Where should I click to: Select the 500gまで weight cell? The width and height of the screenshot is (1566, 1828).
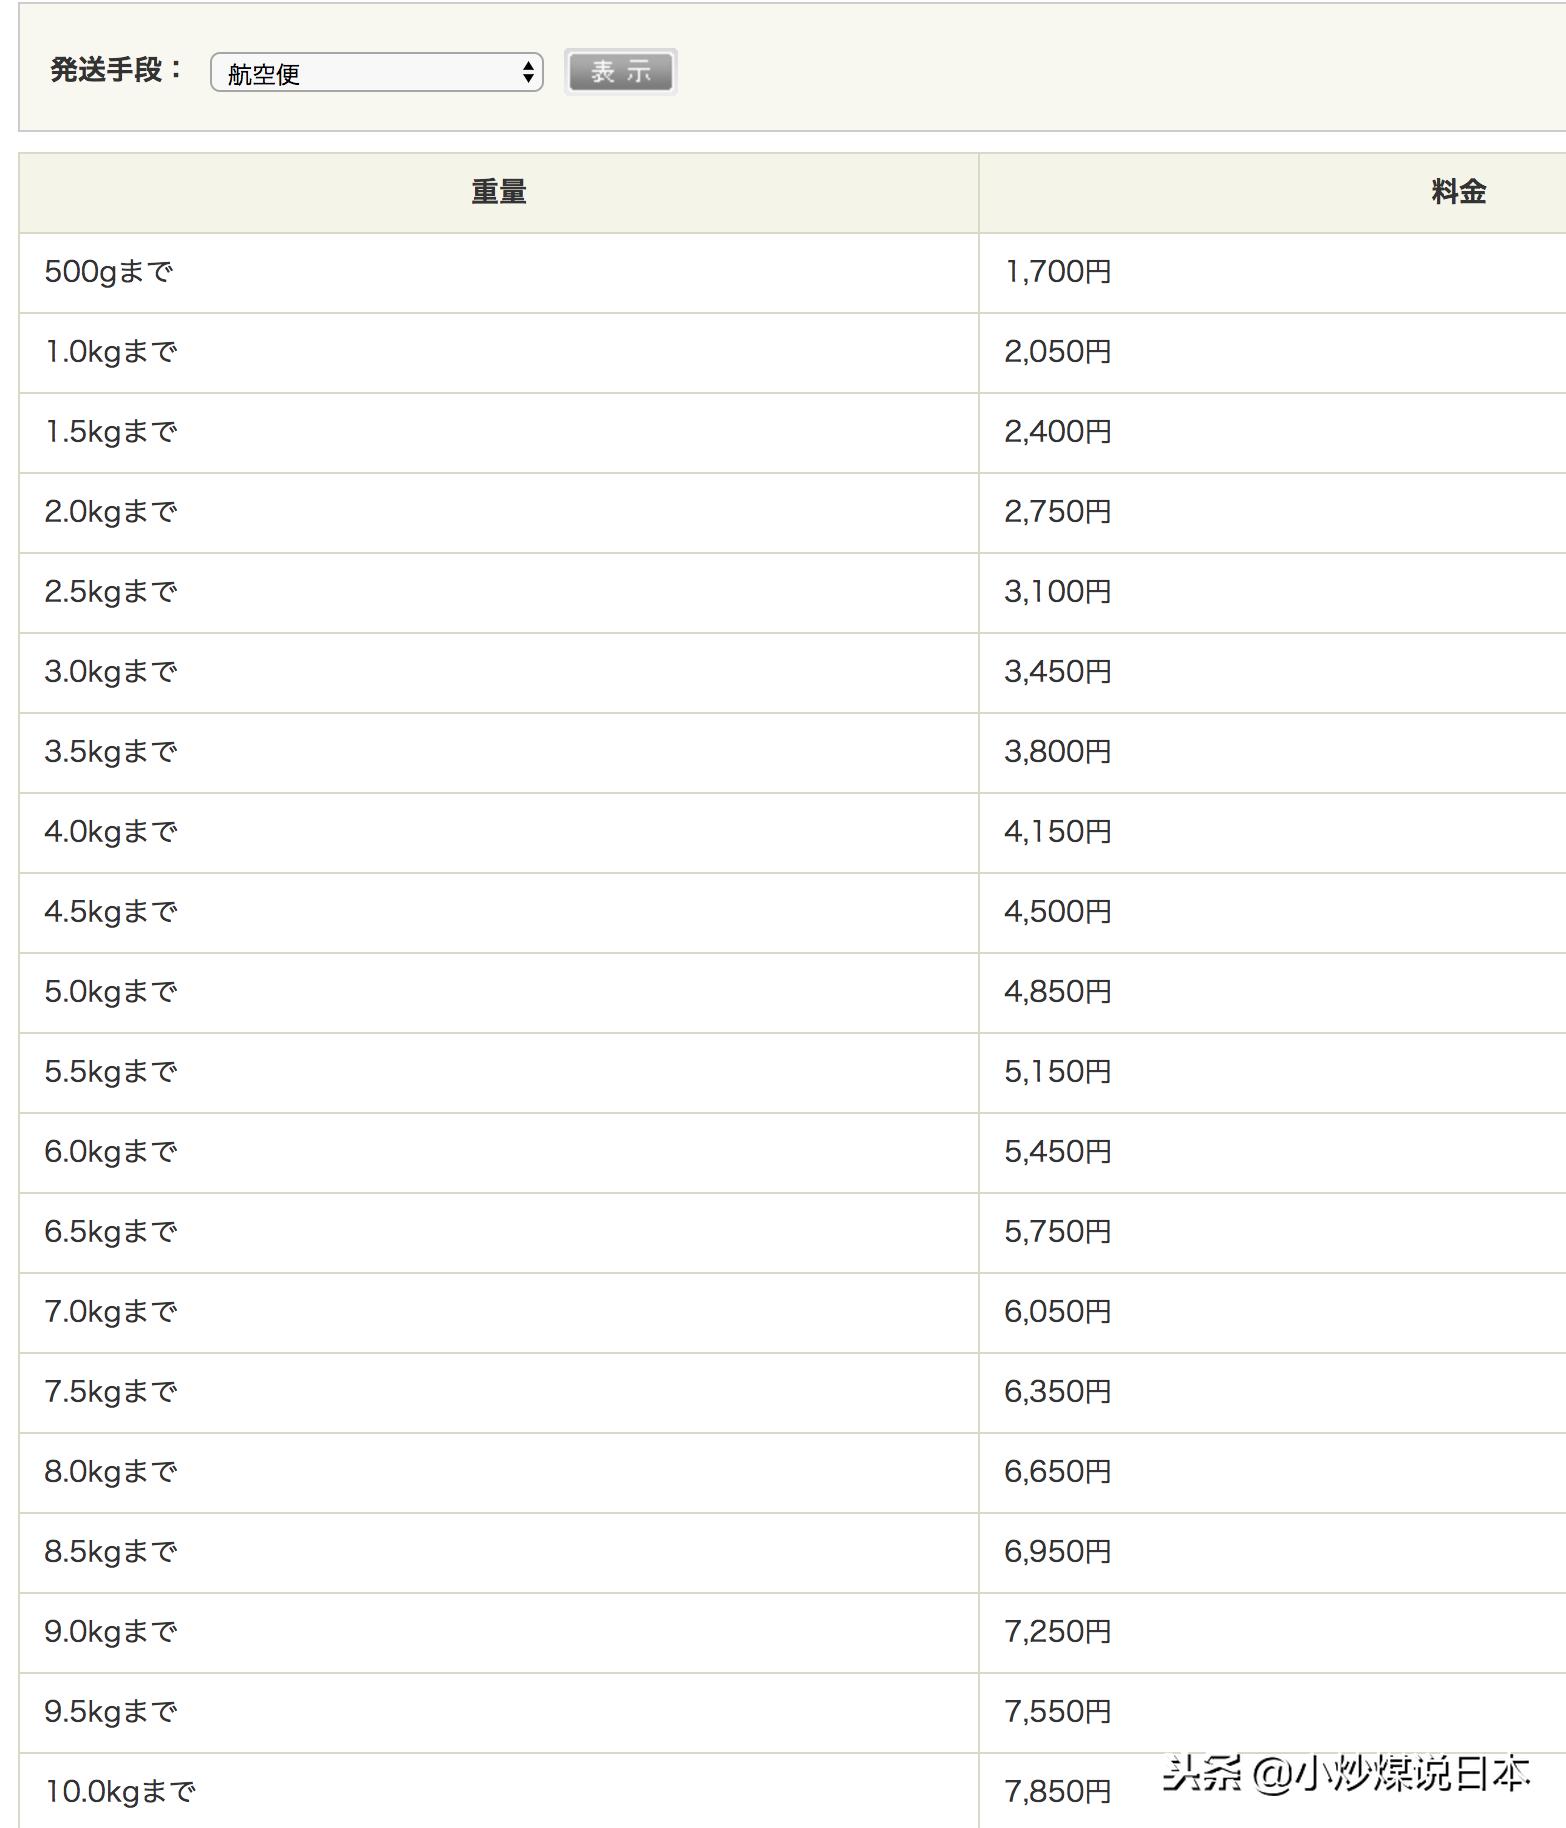pos(109,272)
